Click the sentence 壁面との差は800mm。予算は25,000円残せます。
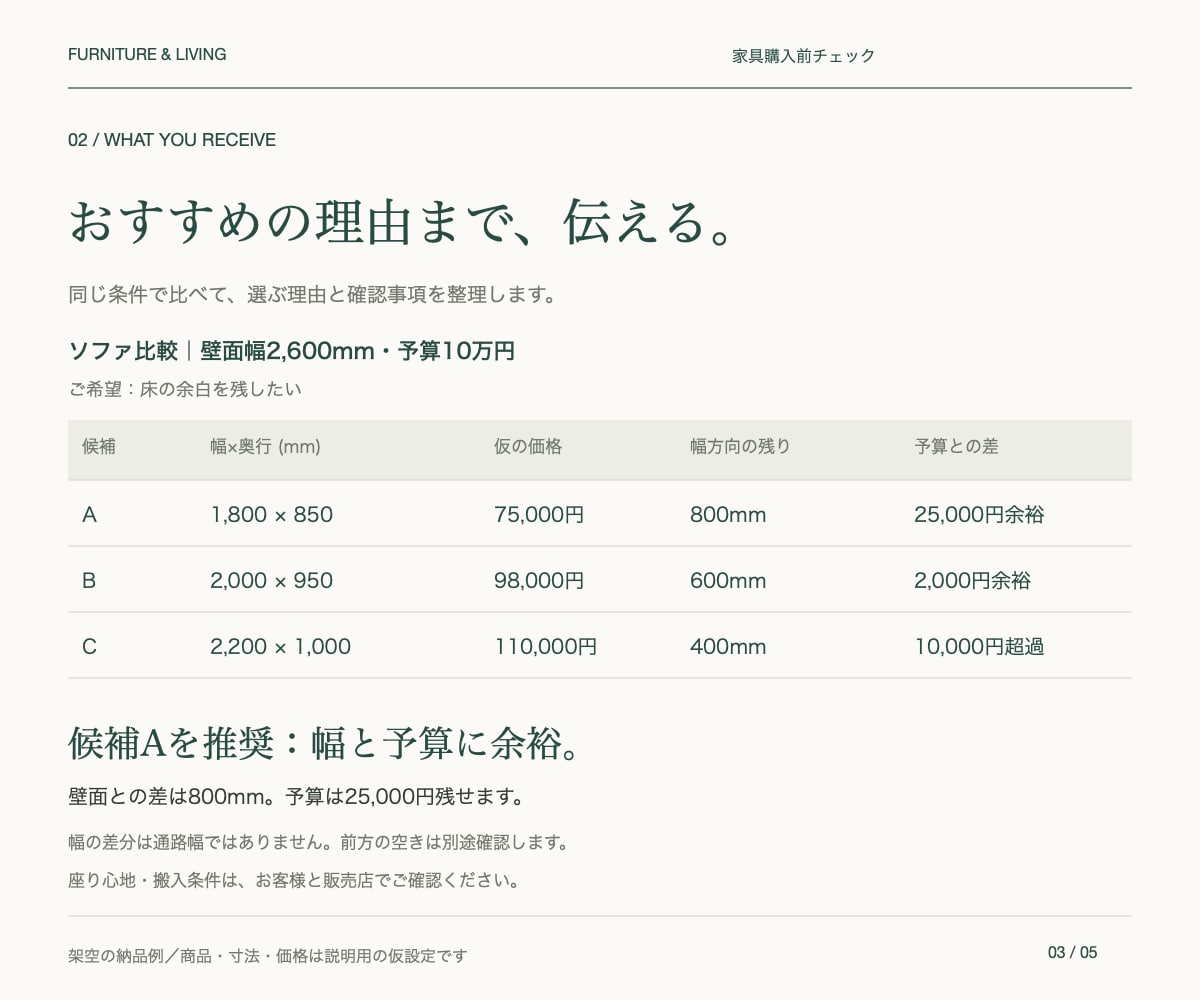The image size is (1200, 1000). tap(296, 797)
